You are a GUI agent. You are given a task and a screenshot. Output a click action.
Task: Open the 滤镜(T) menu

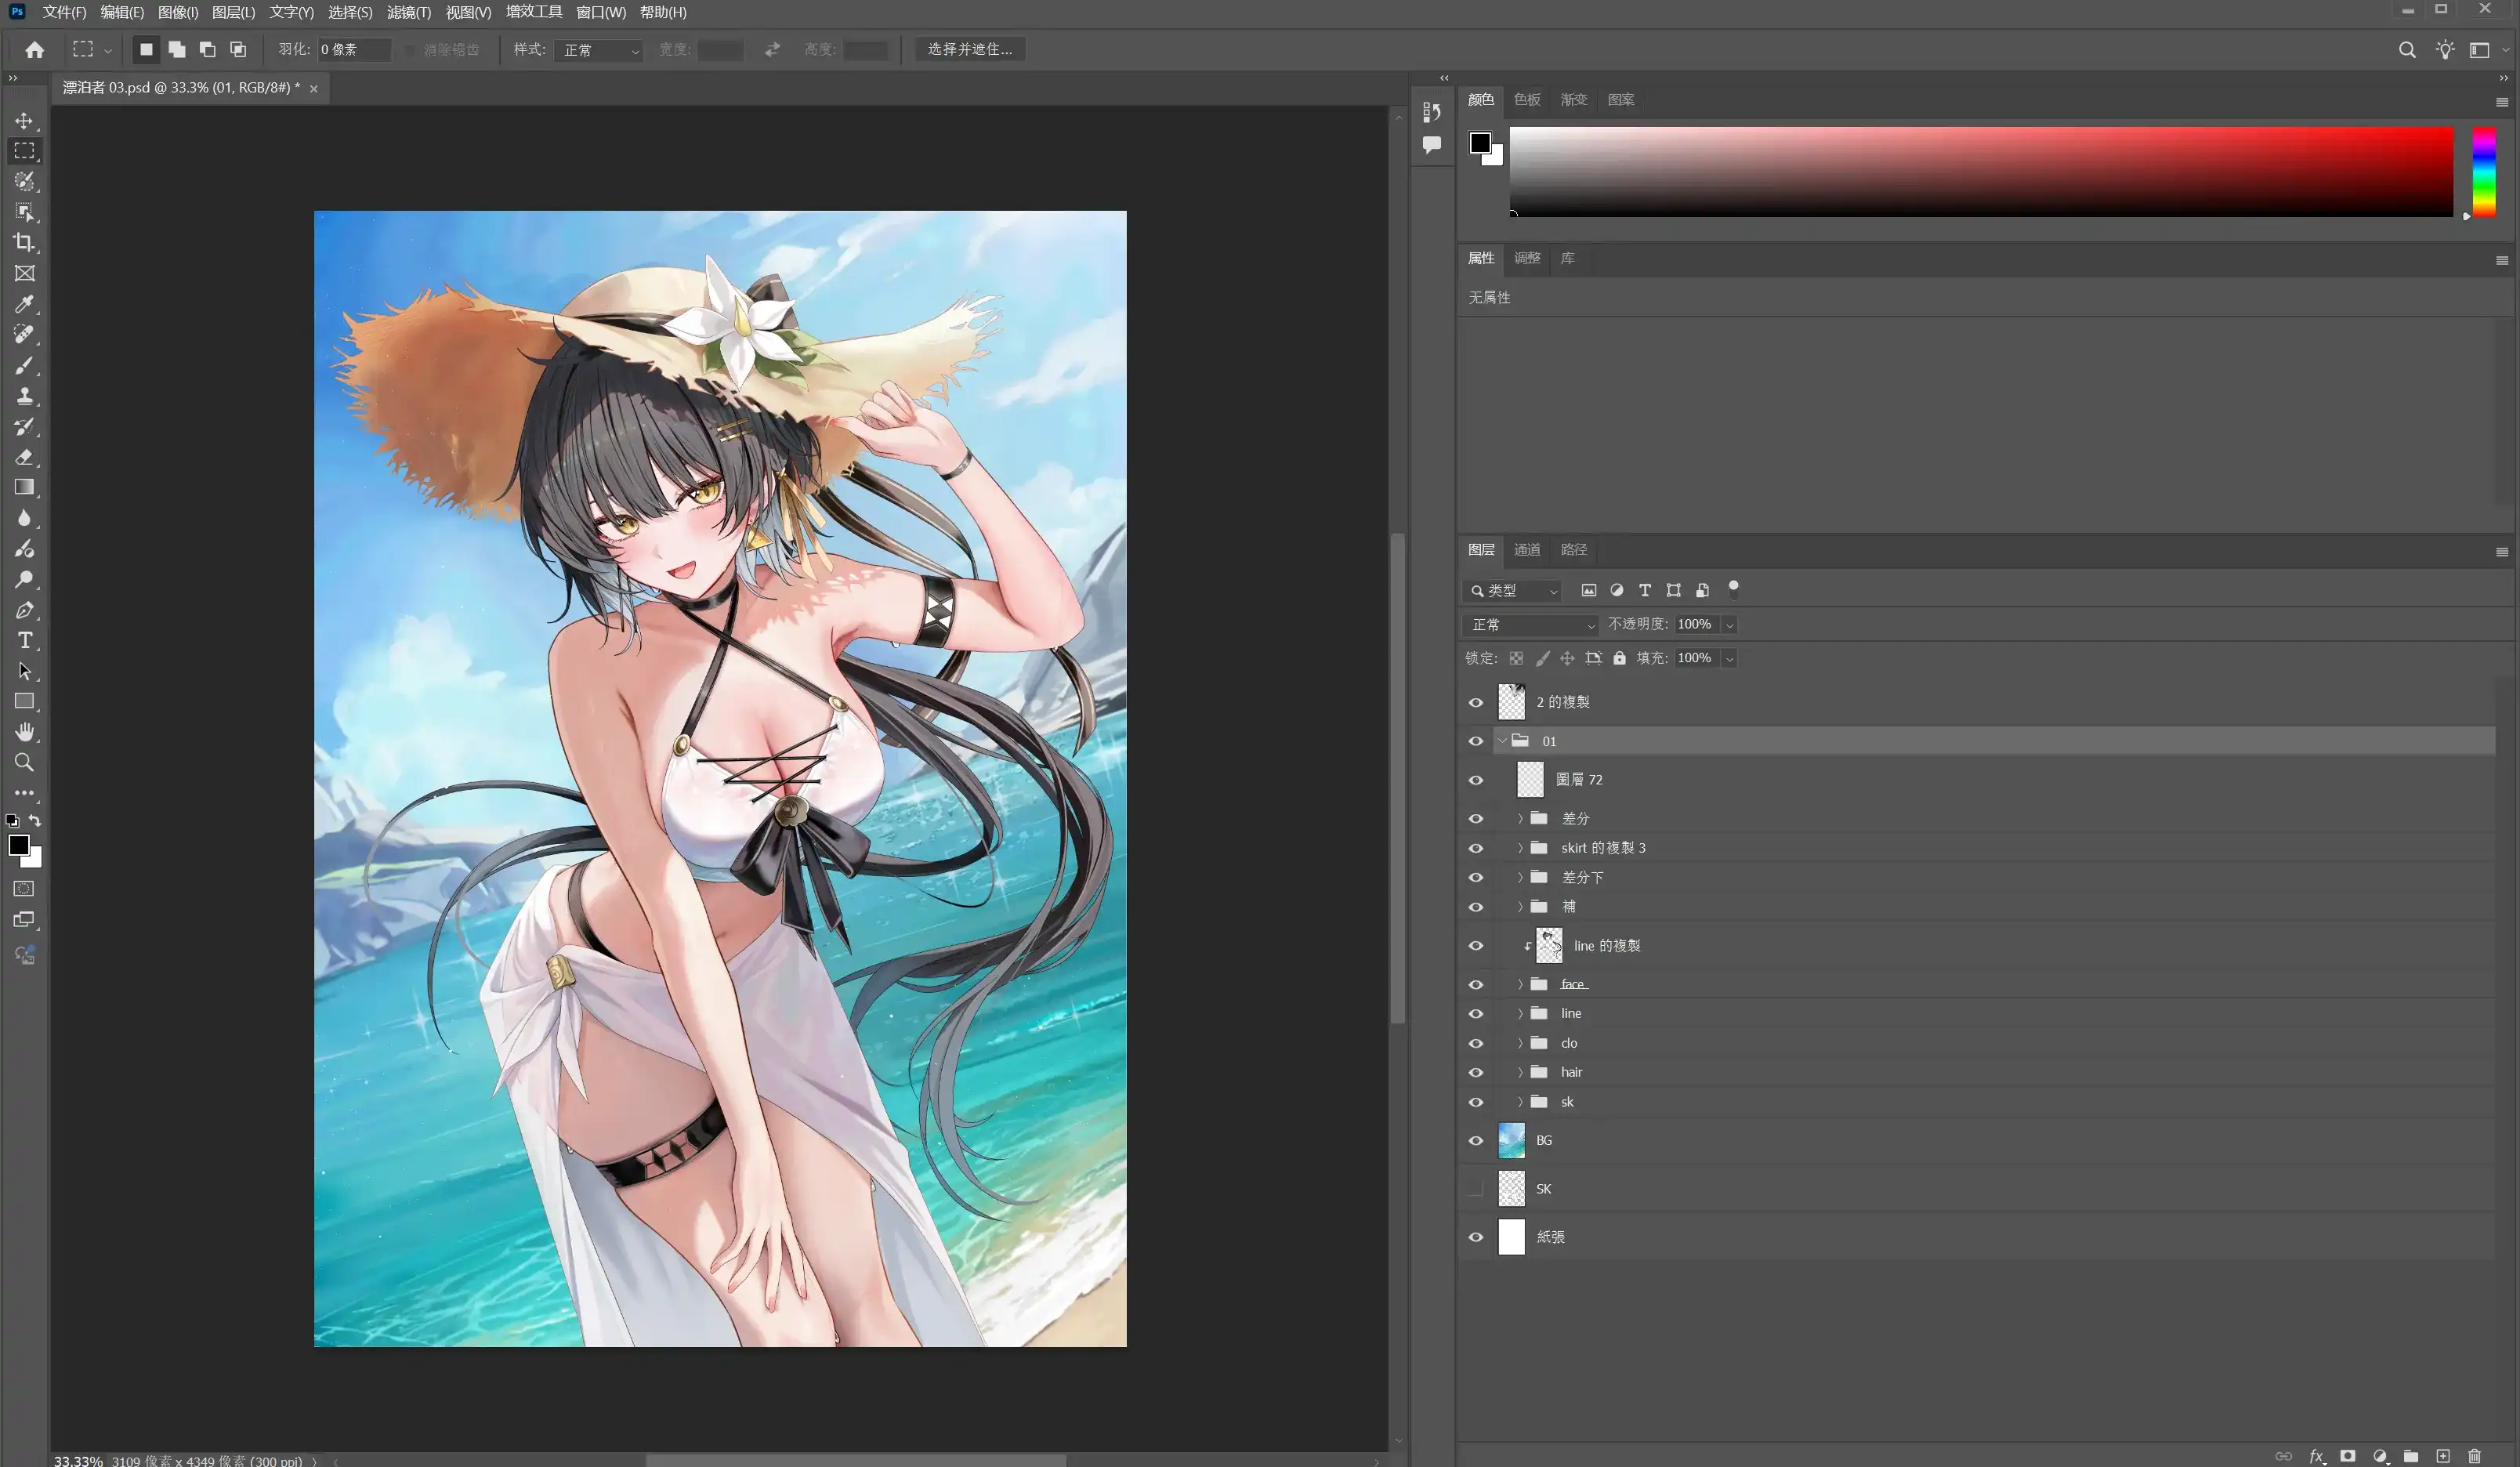click(x=408, y=12)
